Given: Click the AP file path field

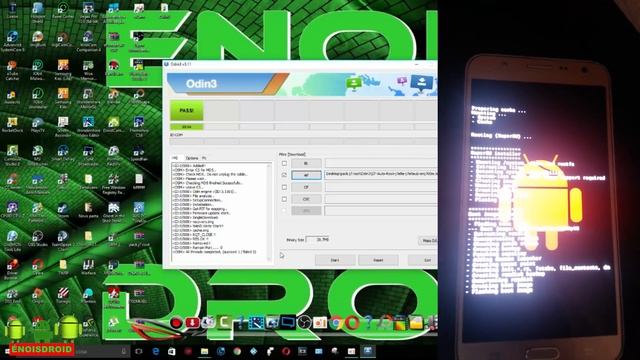Looking at the screenshot, I should tap(381, 175).
